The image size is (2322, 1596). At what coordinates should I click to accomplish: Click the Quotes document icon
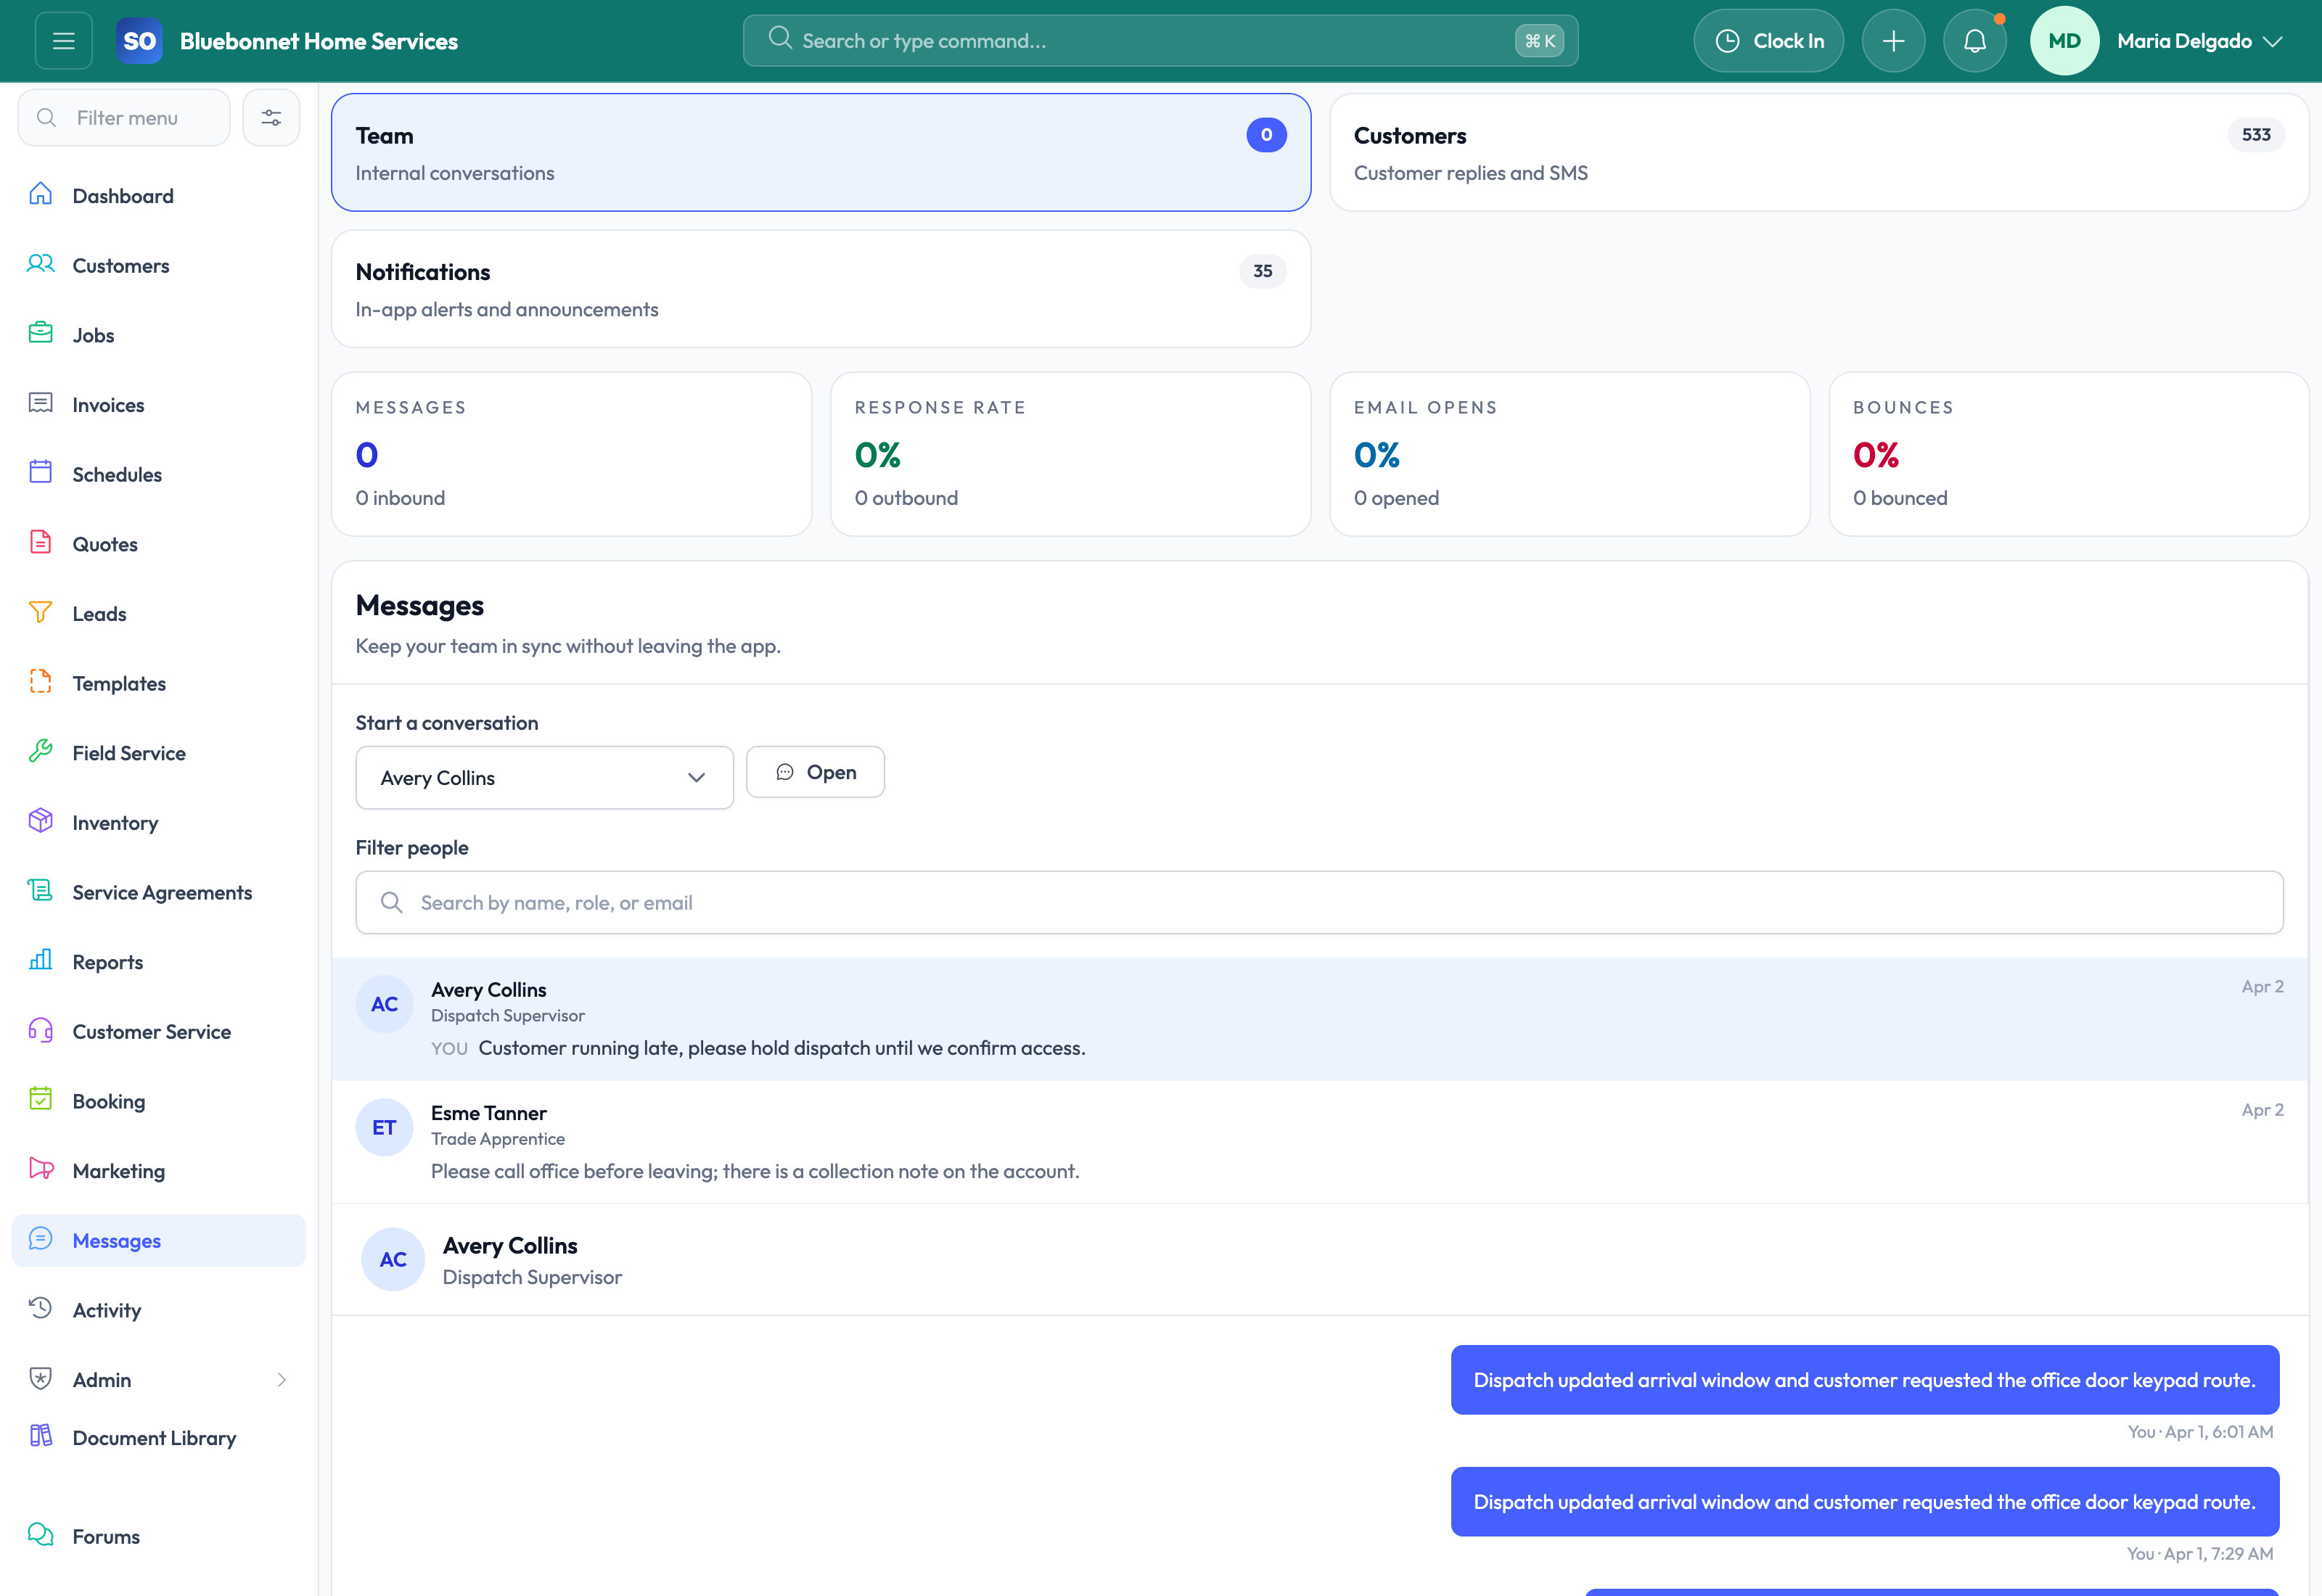click(41, 543)
